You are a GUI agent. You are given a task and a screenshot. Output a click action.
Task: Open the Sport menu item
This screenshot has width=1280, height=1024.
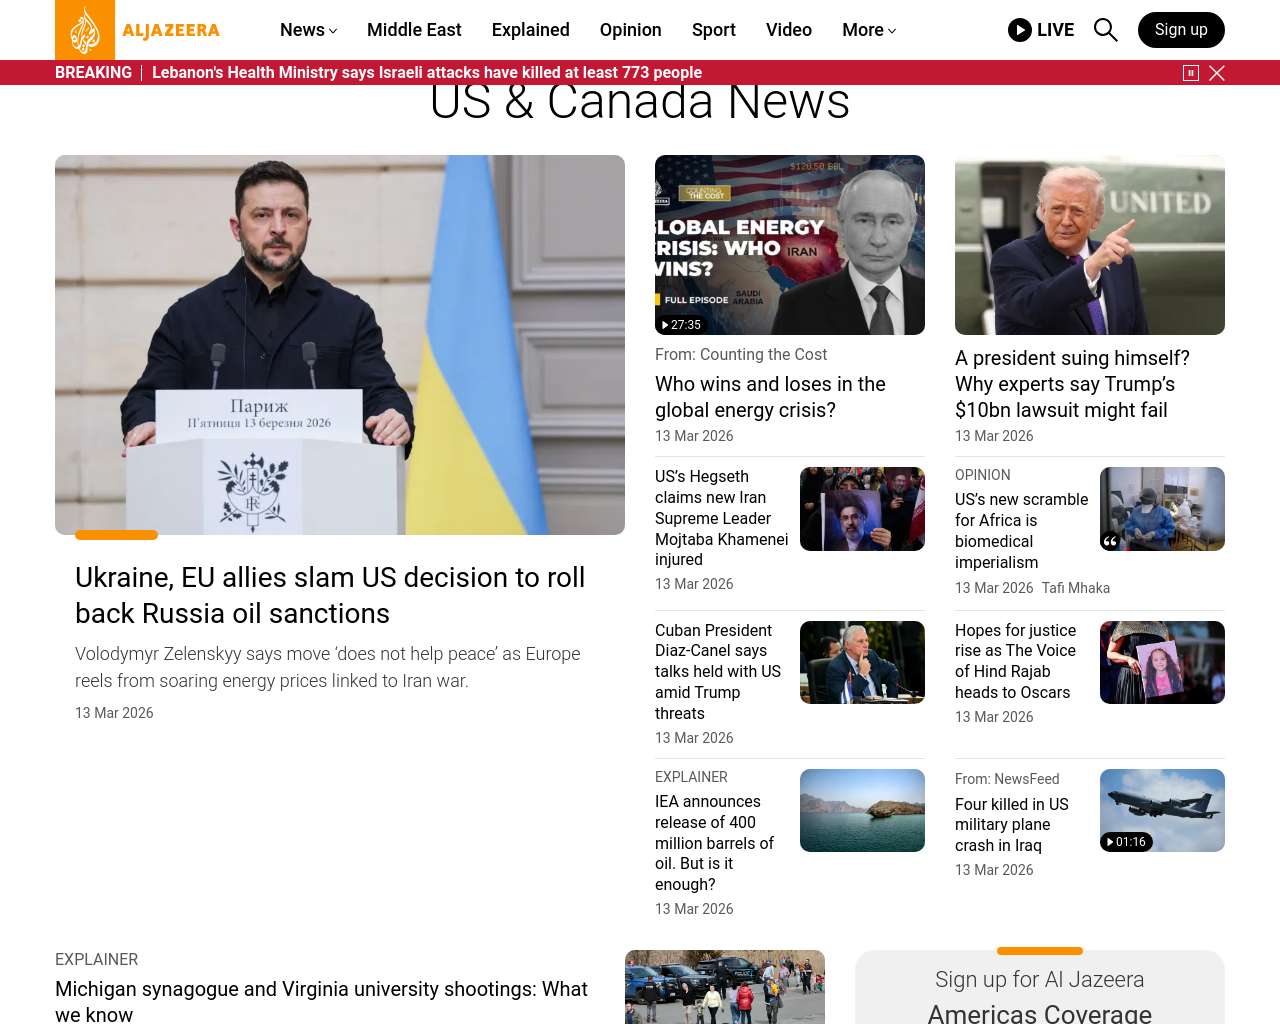tap(713, 30)
